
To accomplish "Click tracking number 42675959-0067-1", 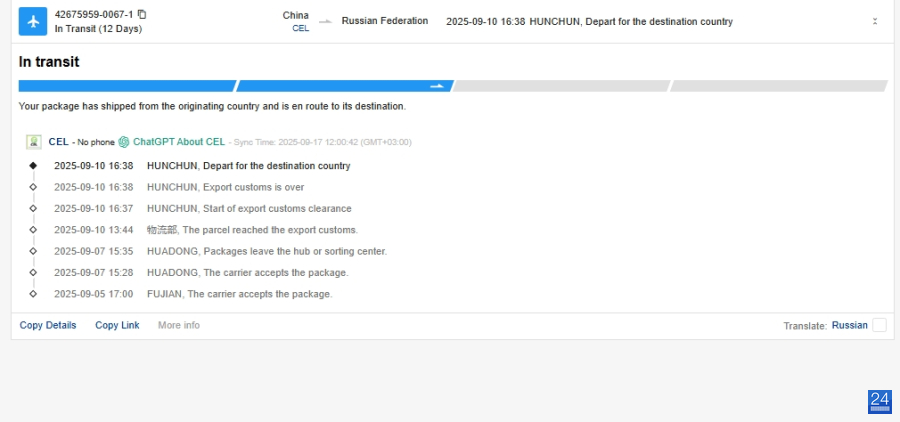I will [93, 14].
